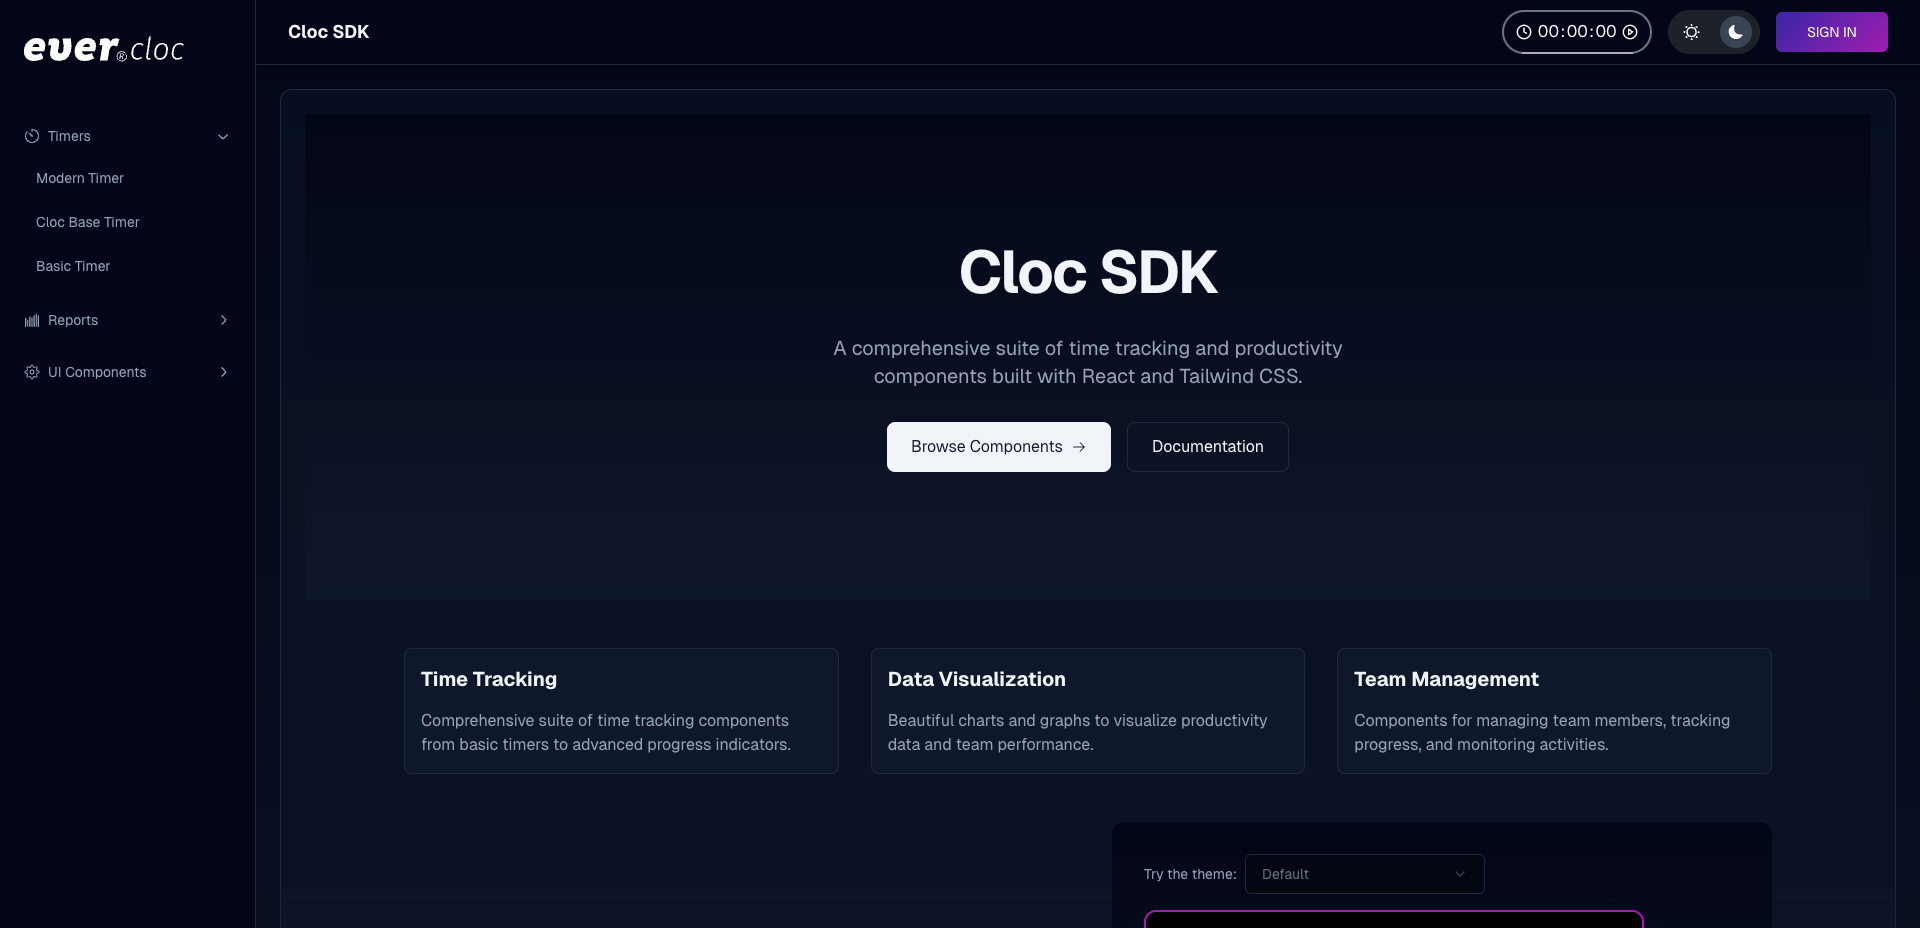
Task: Click the Cloc SDK header title
Action: pyautogui.click(x=328, y=32)
